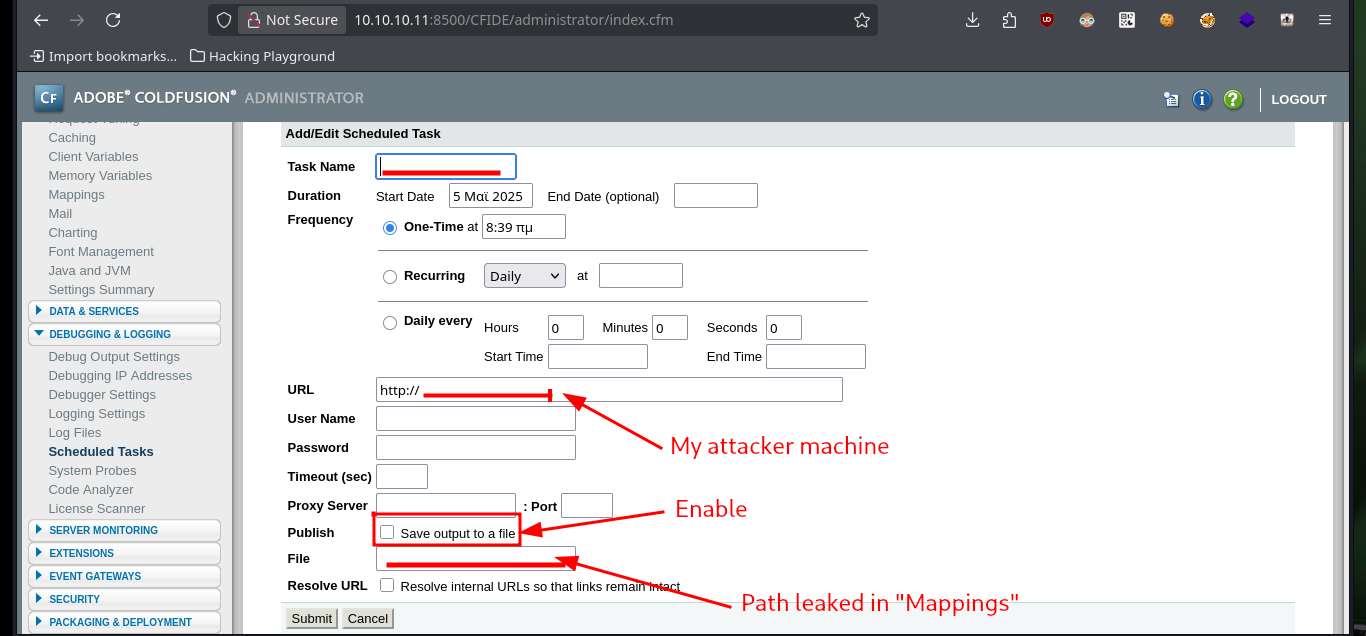The width and height of the screenshot is (1366, 636).
Task: Click the LOGOUT link
Action: coord(1299,99)
